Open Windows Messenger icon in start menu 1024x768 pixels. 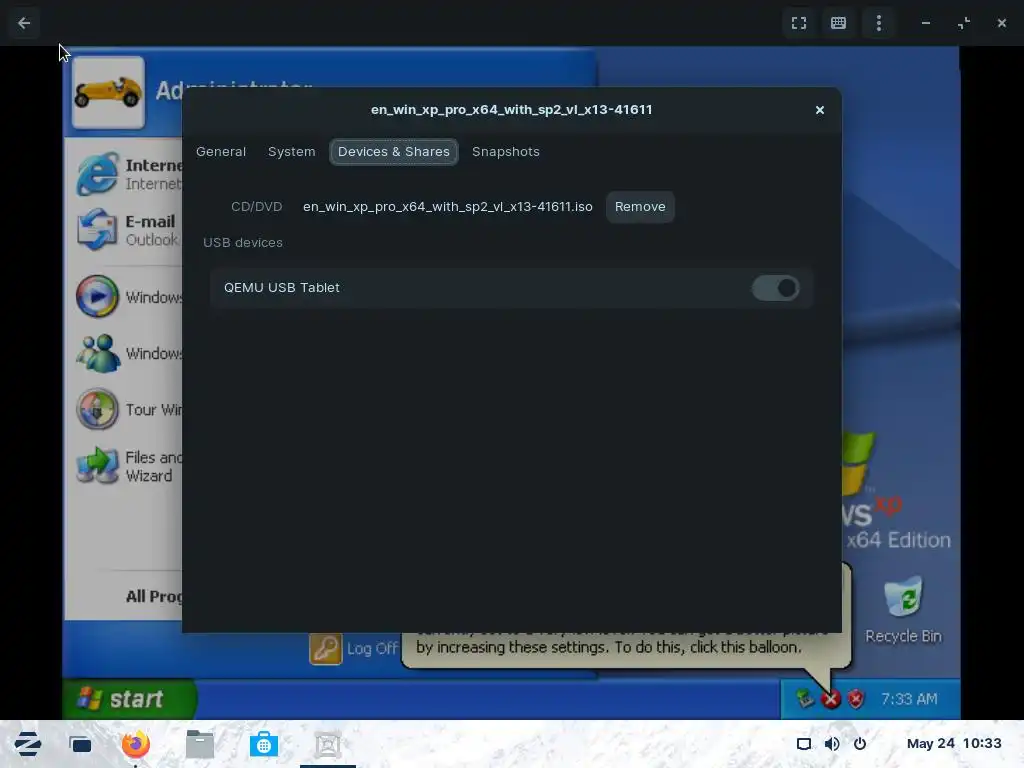tap(98, 353)
